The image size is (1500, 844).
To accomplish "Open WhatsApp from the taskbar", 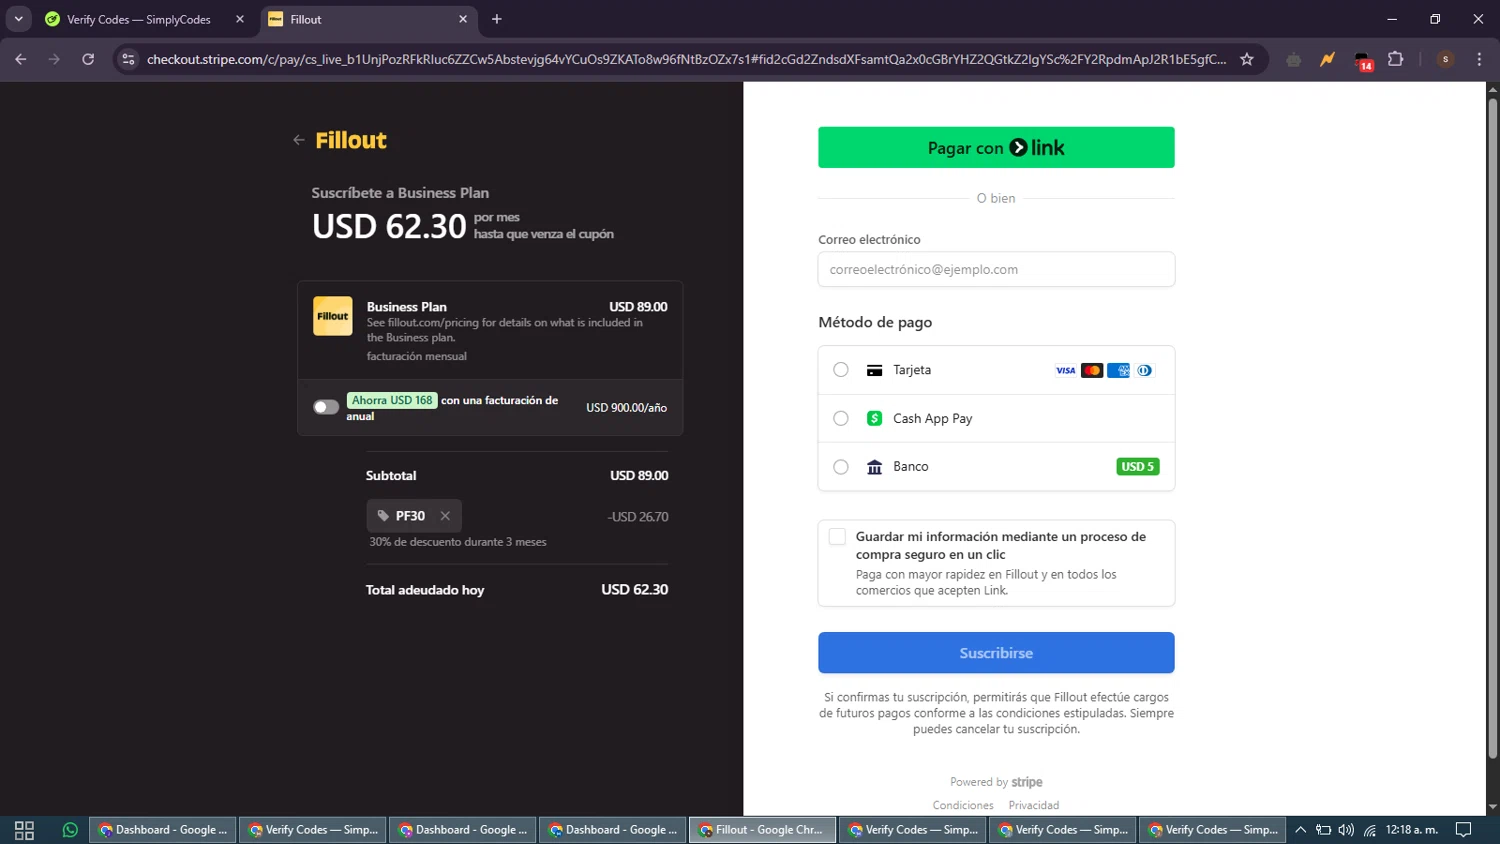I will pyautogui.click(x=70, y=830).
